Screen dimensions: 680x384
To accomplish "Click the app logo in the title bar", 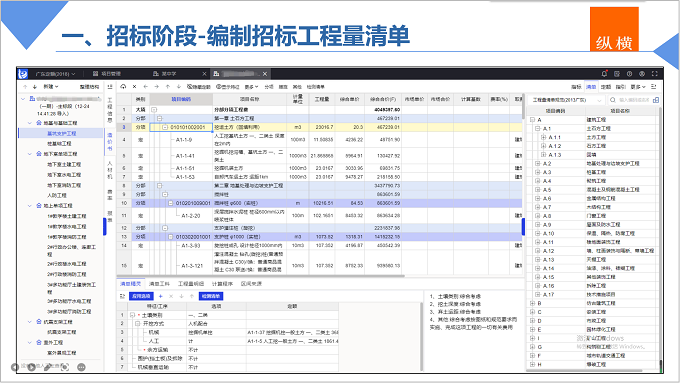I will point(23,74).
